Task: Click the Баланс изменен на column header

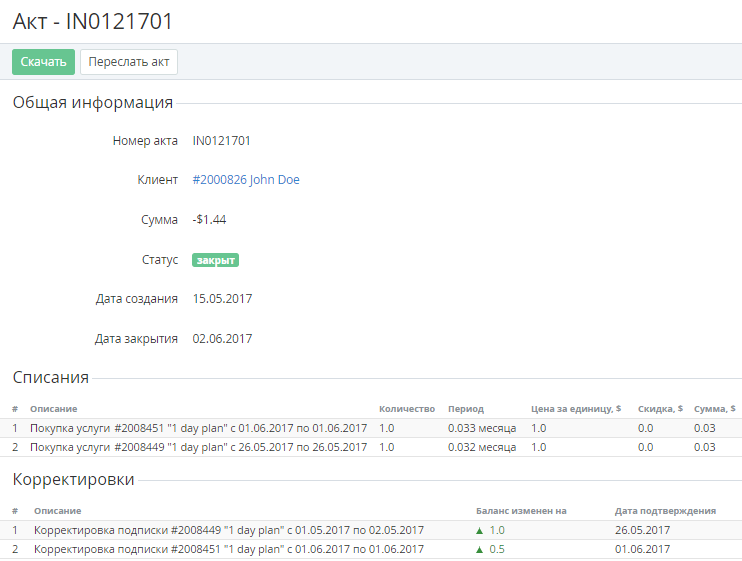Action: (x=521, y=511)
